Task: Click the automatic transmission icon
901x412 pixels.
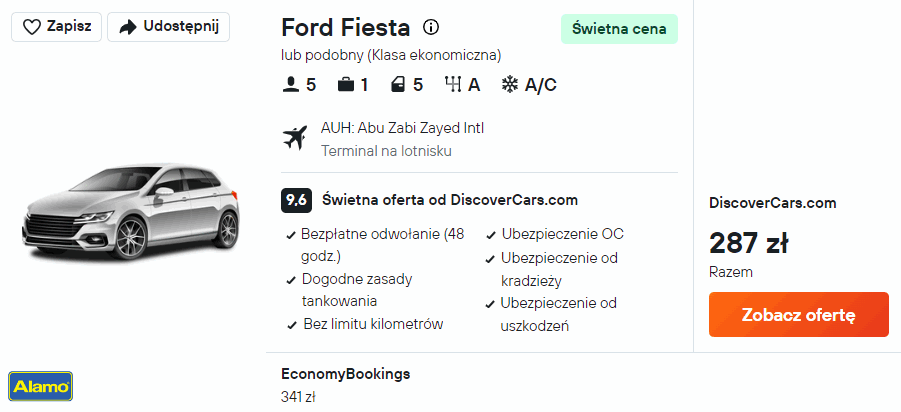Action: click(x=452, y=85)
